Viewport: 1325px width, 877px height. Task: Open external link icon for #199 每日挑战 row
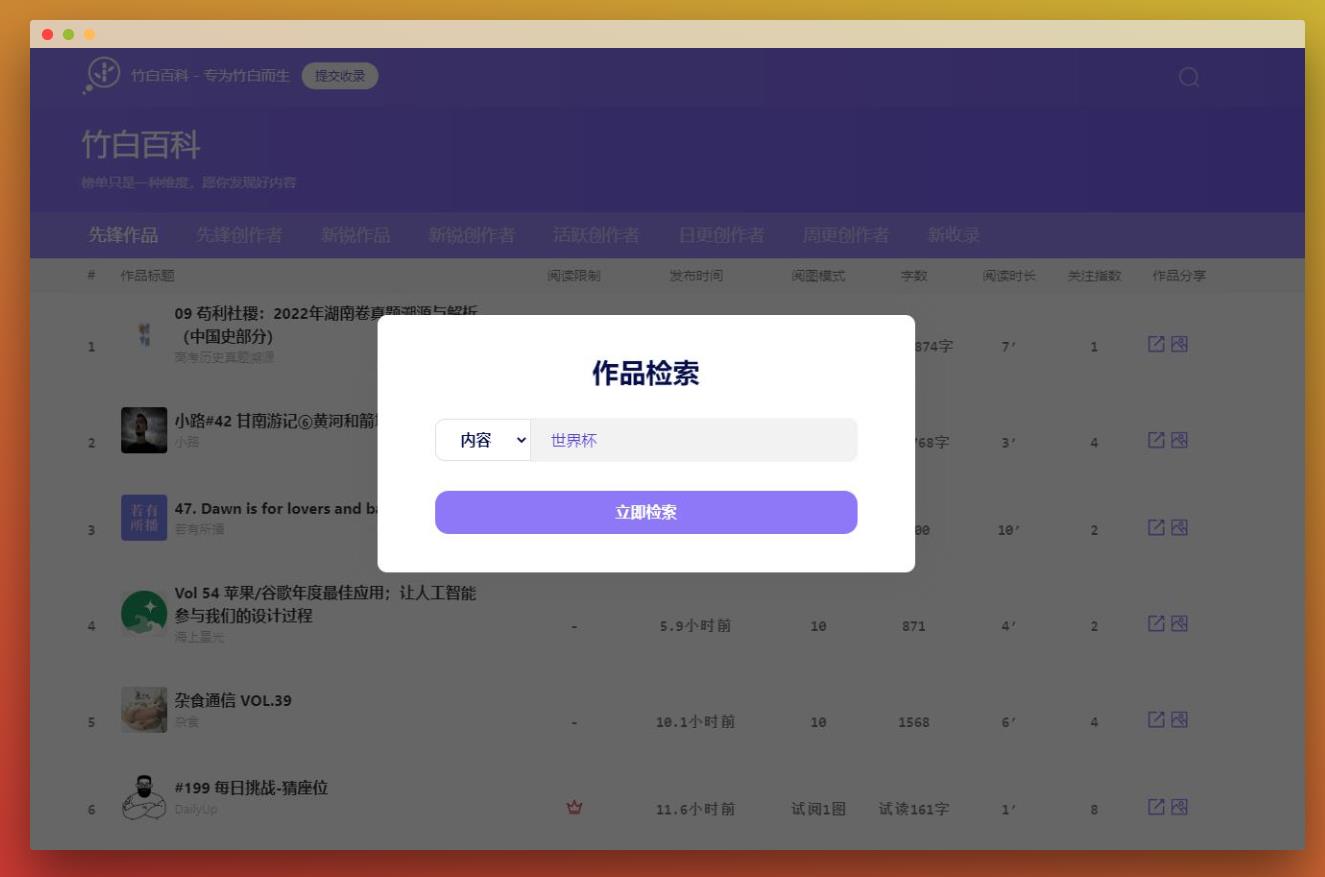coord(1156,806)
